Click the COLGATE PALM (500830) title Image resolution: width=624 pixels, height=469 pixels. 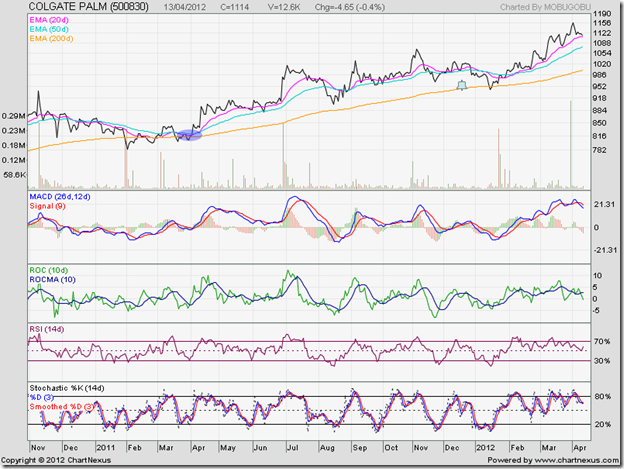[88, 7]
